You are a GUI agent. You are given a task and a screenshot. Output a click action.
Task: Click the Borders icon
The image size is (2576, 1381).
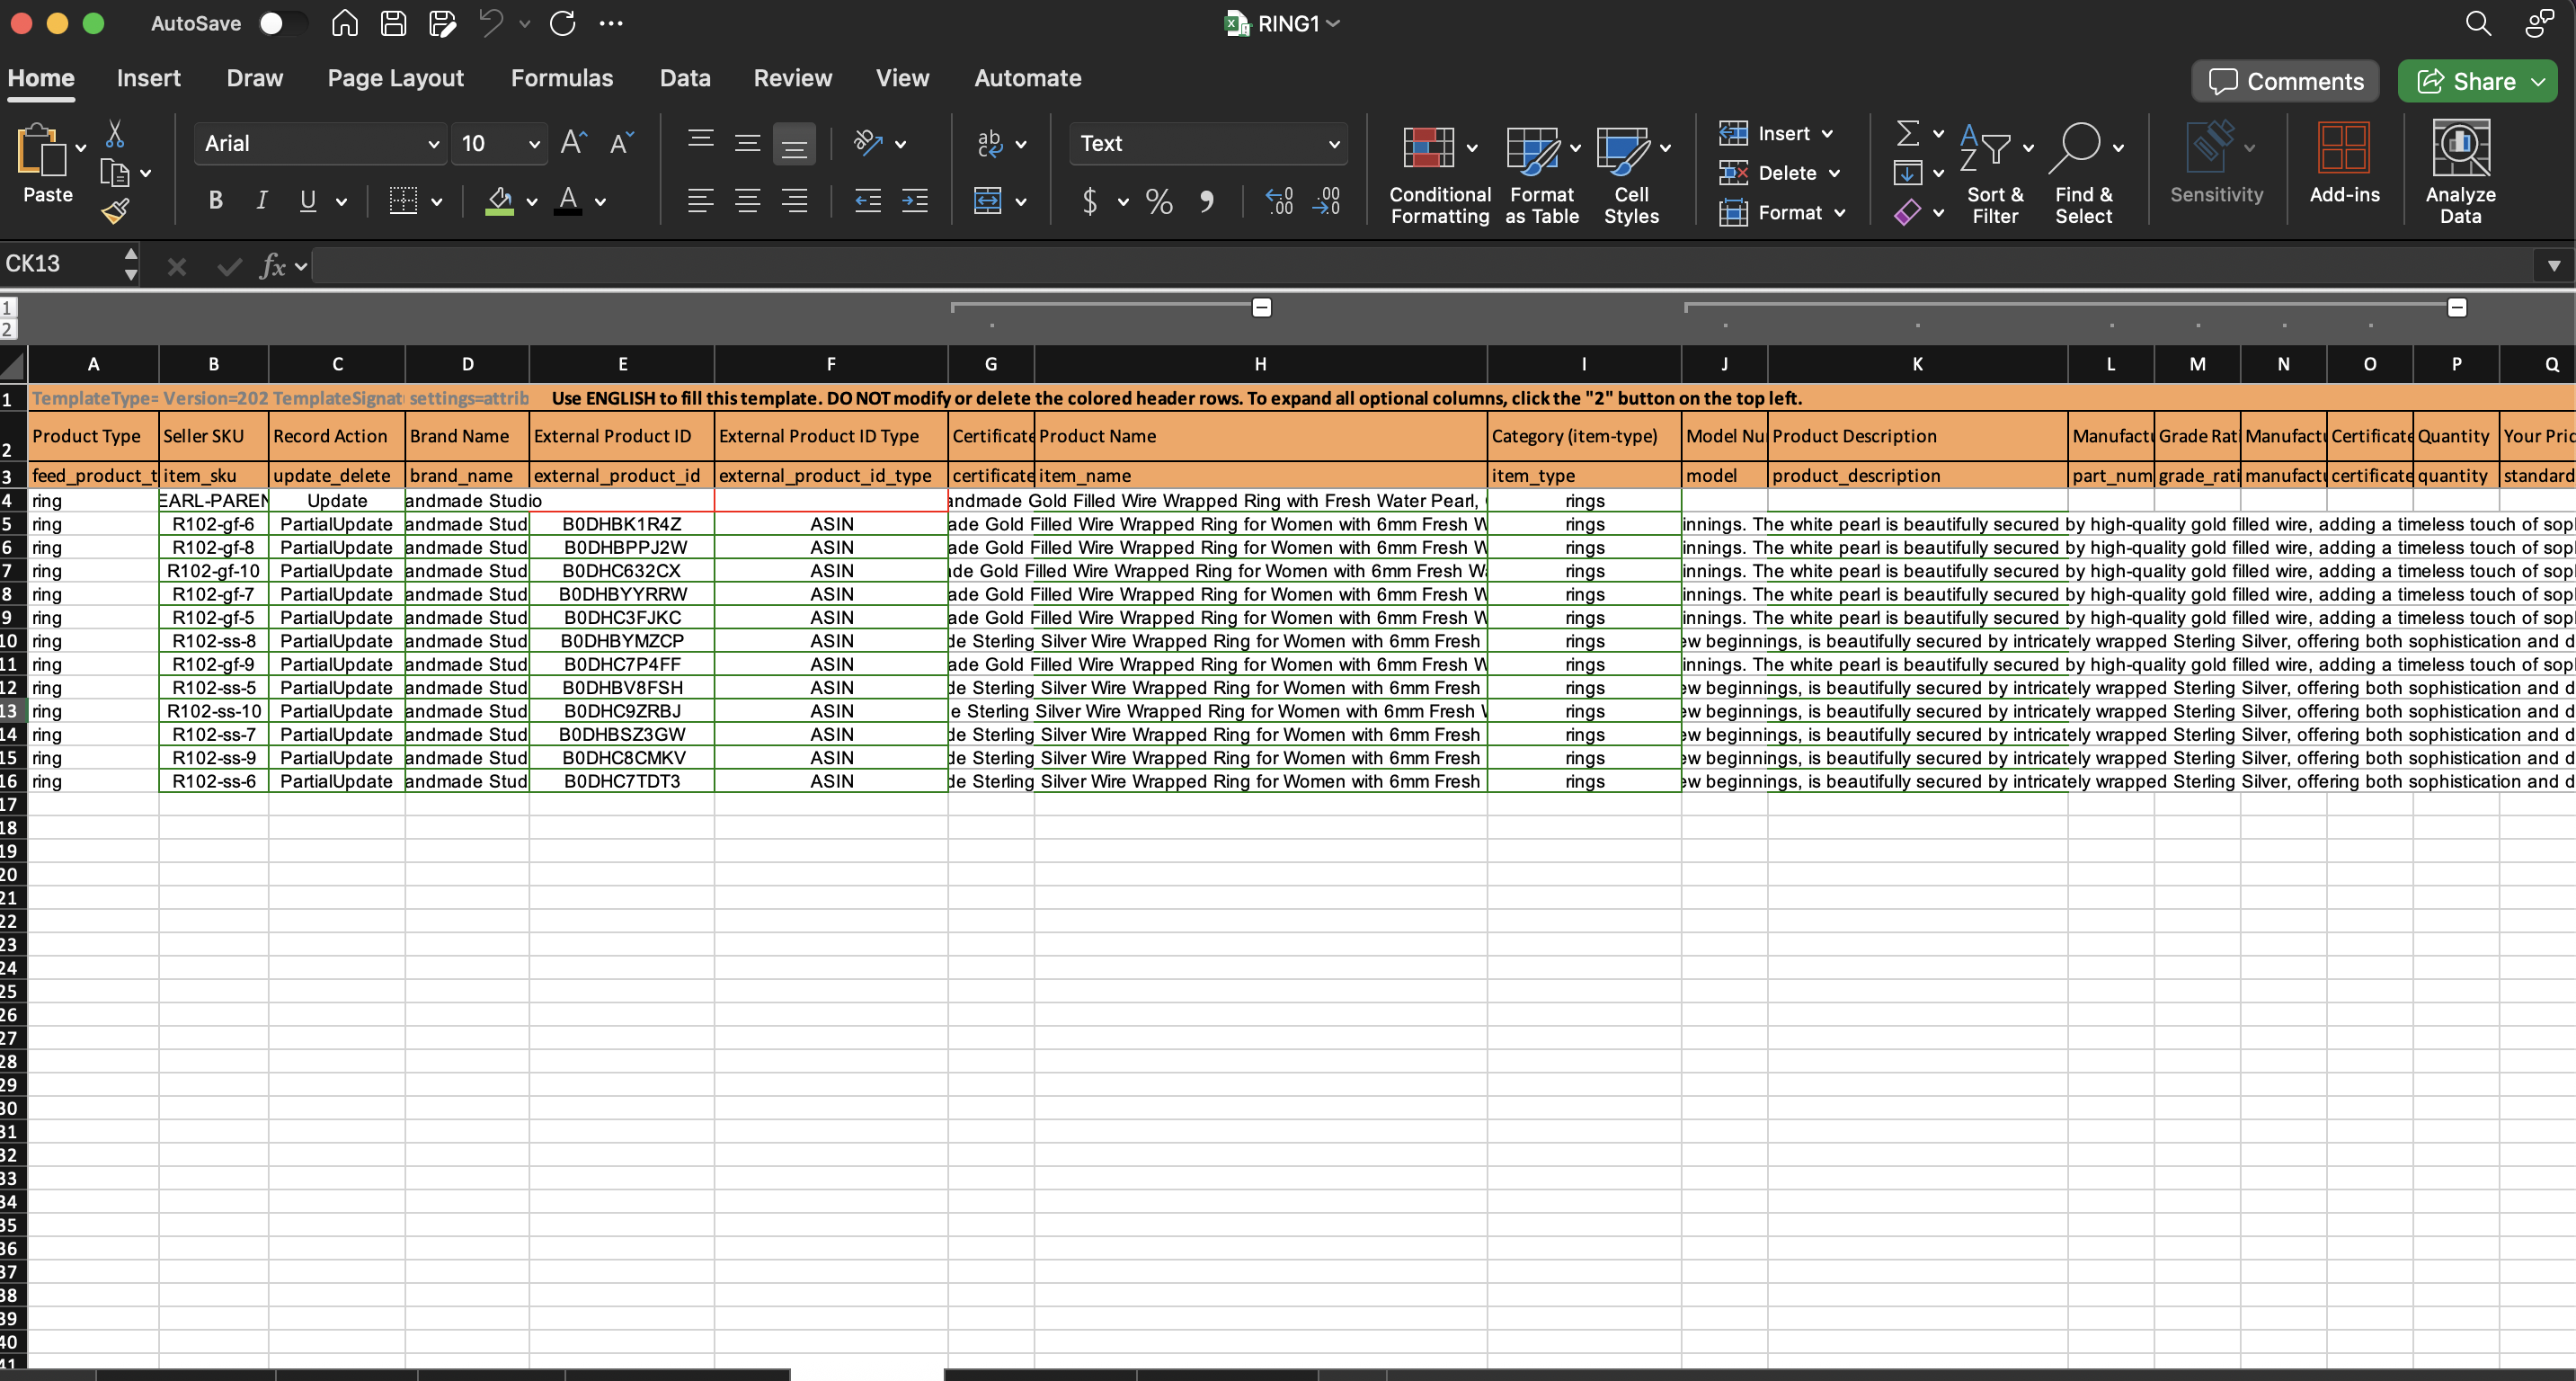tap(403, 201)
